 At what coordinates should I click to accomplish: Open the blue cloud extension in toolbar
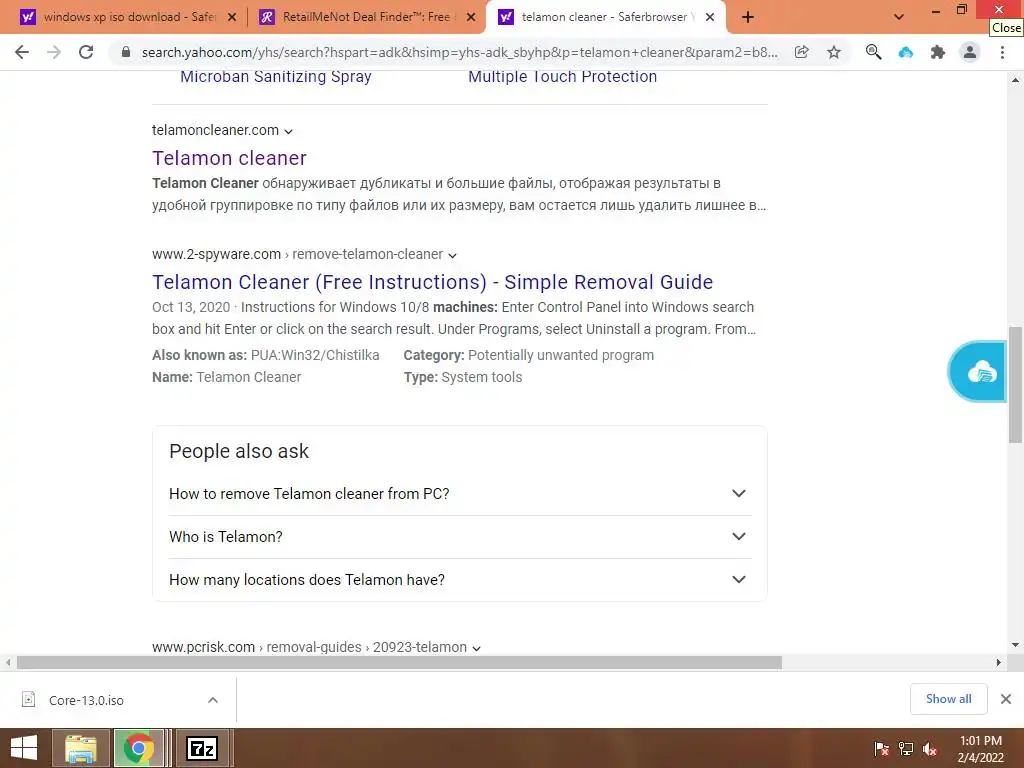pos(905,52)
